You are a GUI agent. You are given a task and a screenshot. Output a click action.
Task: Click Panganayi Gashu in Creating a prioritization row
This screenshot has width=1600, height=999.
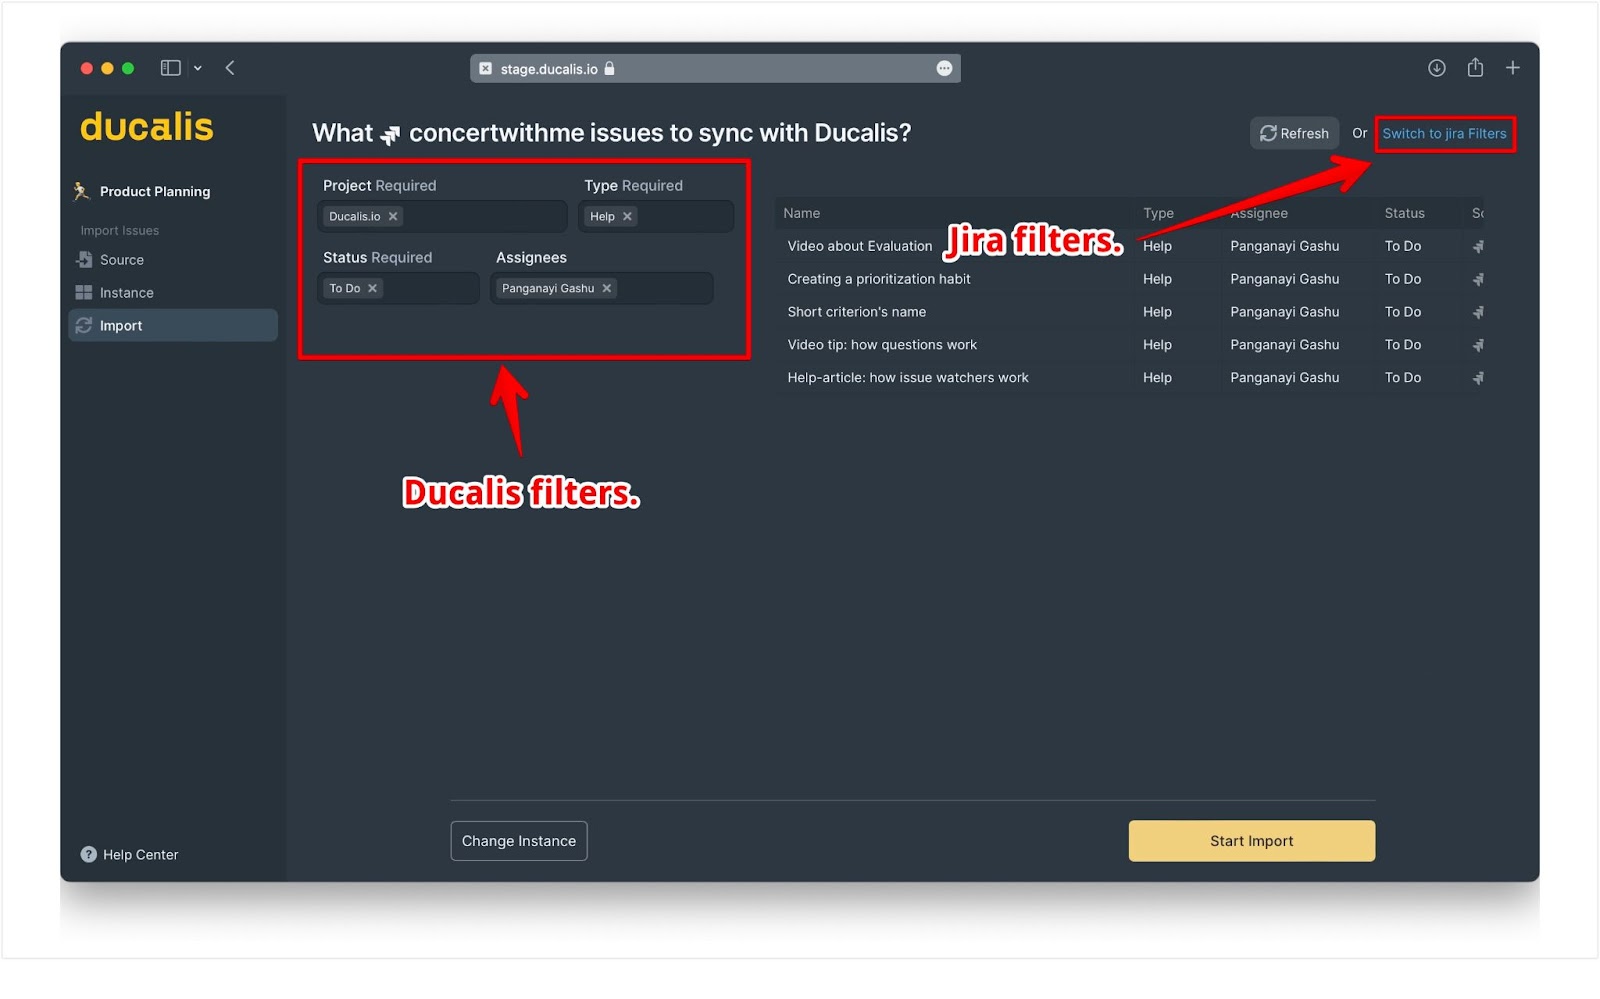click(x=1285, y=279)
